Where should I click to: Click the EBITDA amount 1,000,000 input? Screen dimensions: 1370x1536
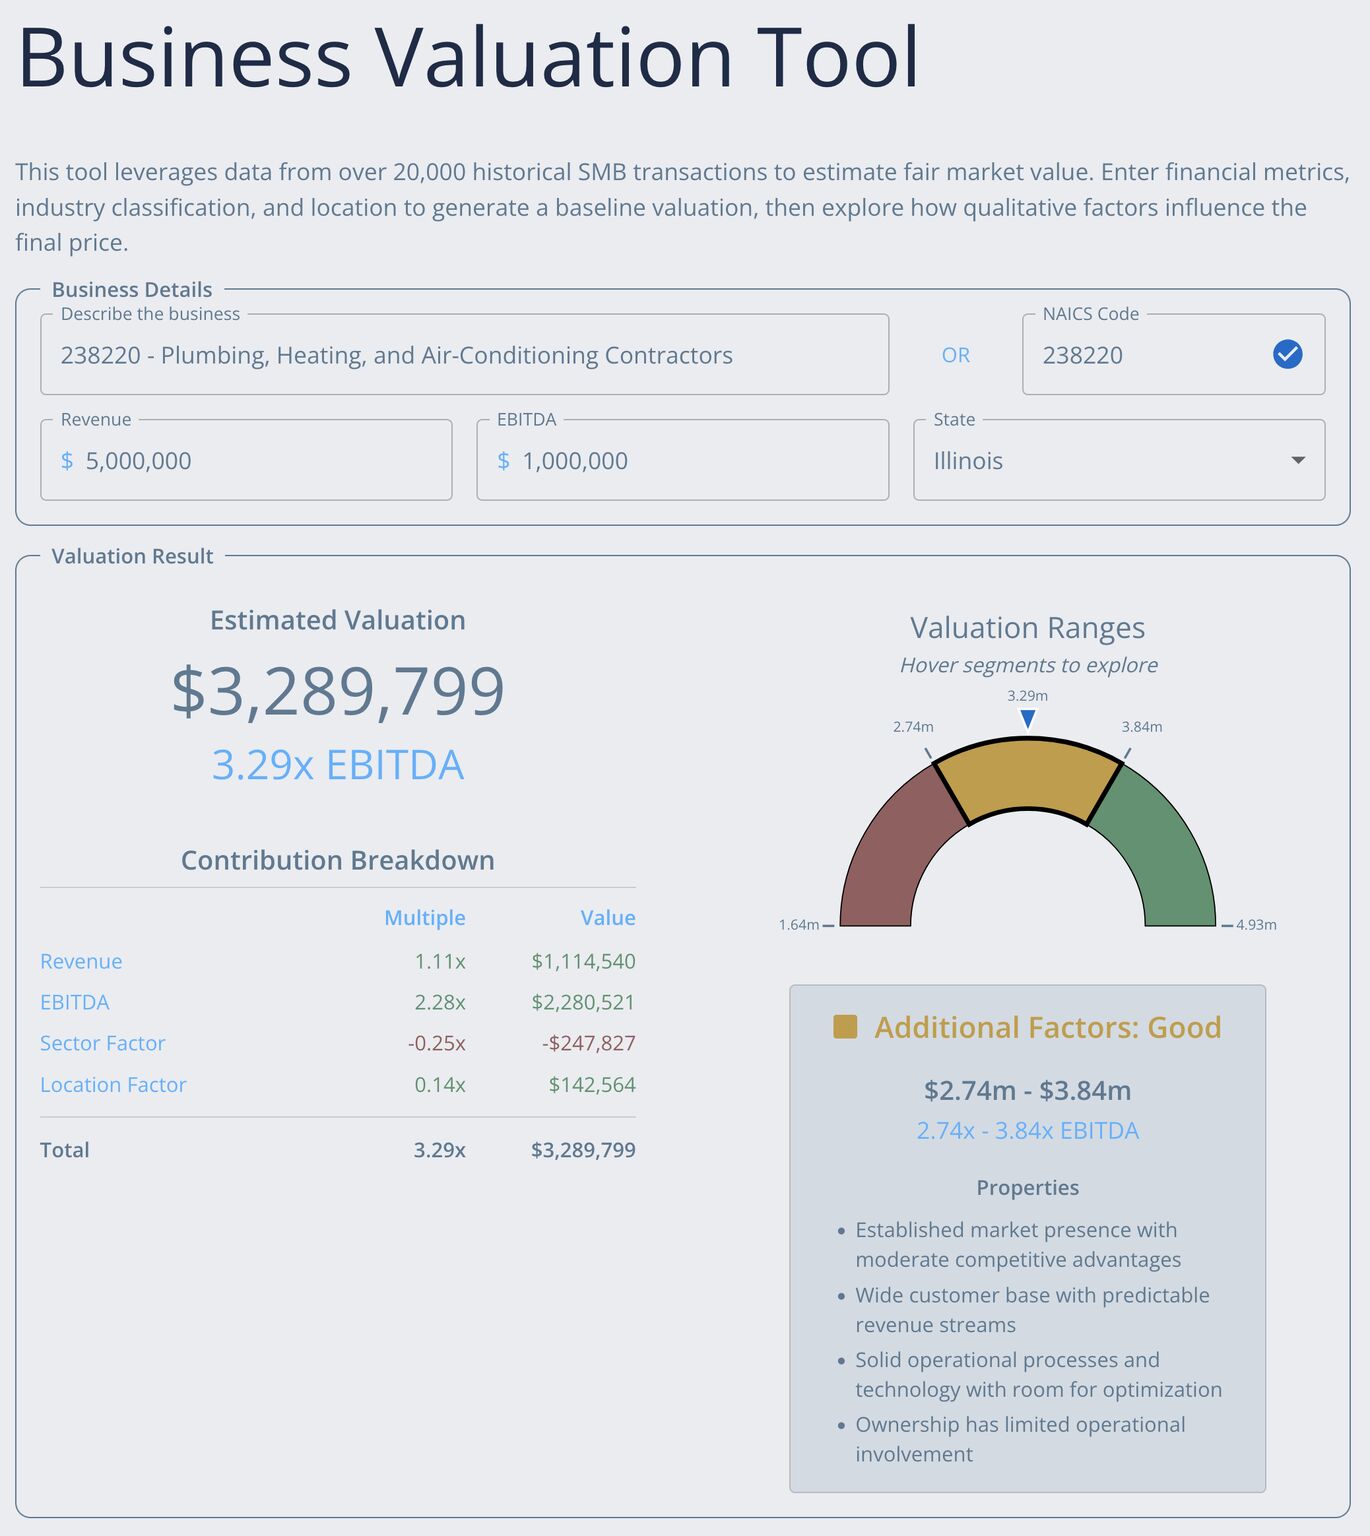tap(697, 461)
